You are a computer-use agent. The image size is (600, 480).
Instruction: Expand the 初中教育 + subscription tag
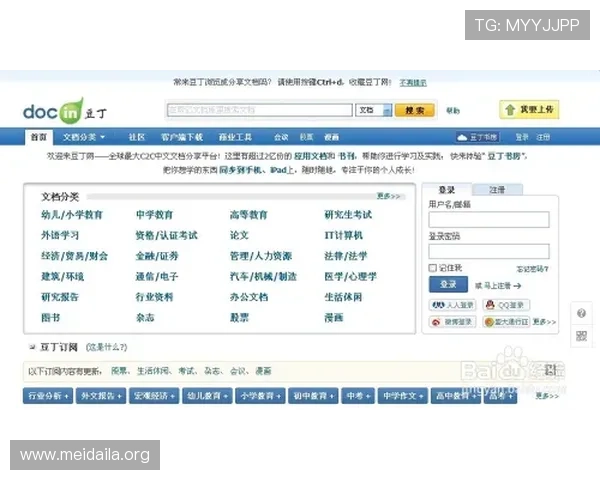coord(314,396)
